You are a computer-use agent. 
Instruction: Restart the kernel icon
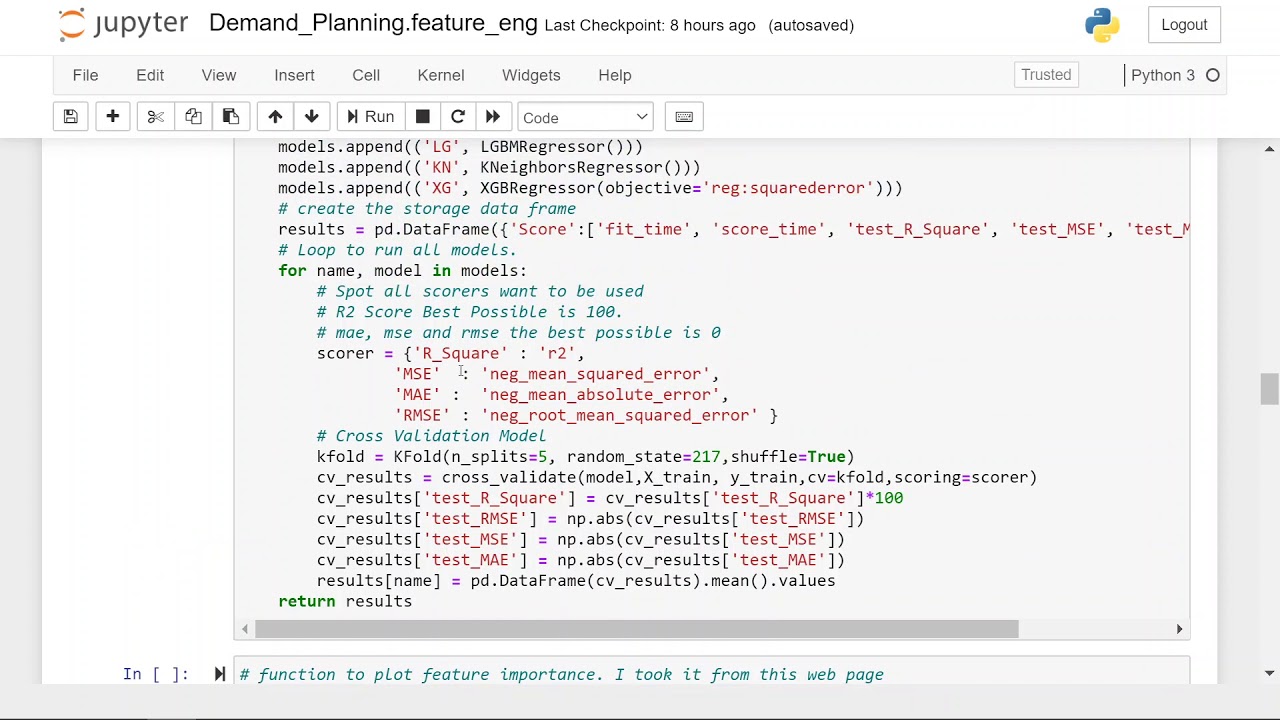[458, 117]
